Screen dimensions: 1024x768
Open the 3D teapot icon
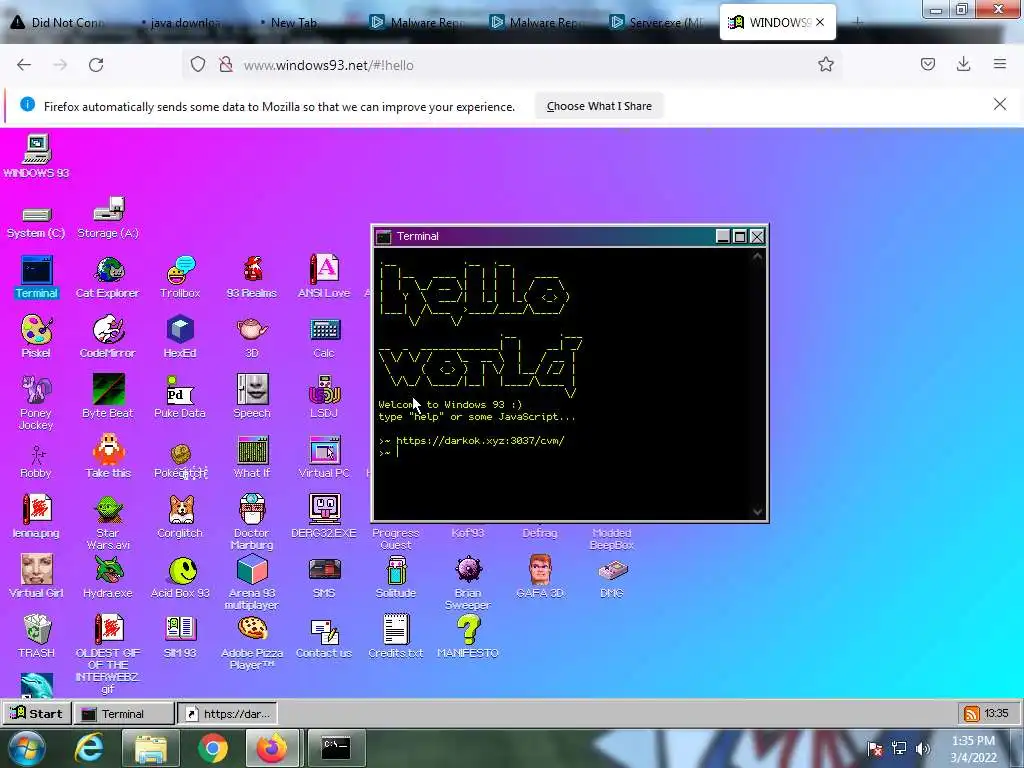[252, 337]
